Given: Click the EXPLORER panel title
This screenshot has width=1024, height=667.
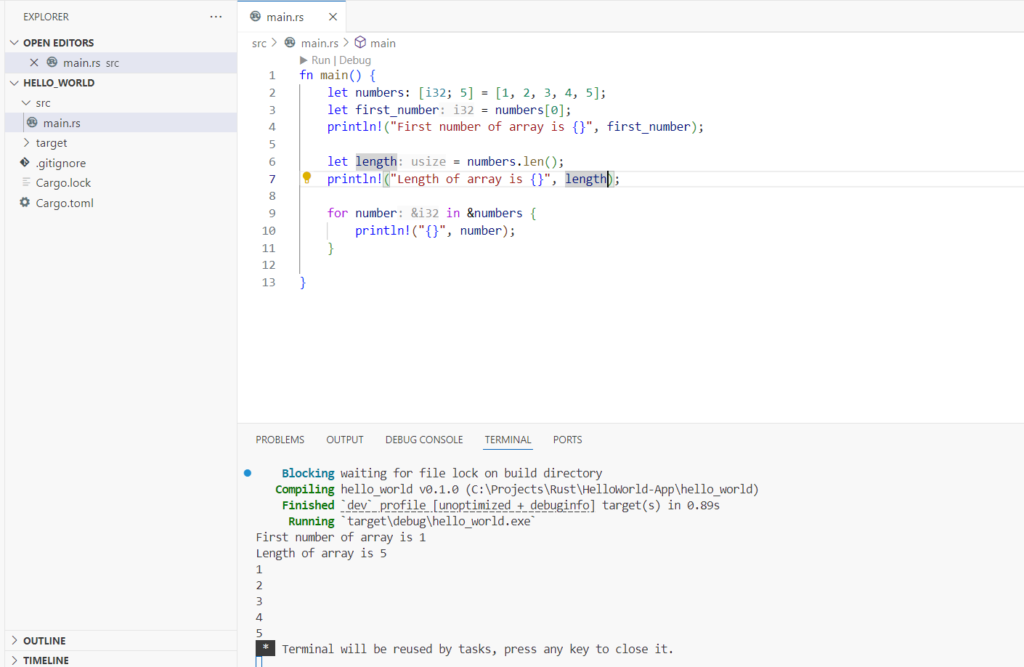Looking at the screenshot, I should 46,17.
